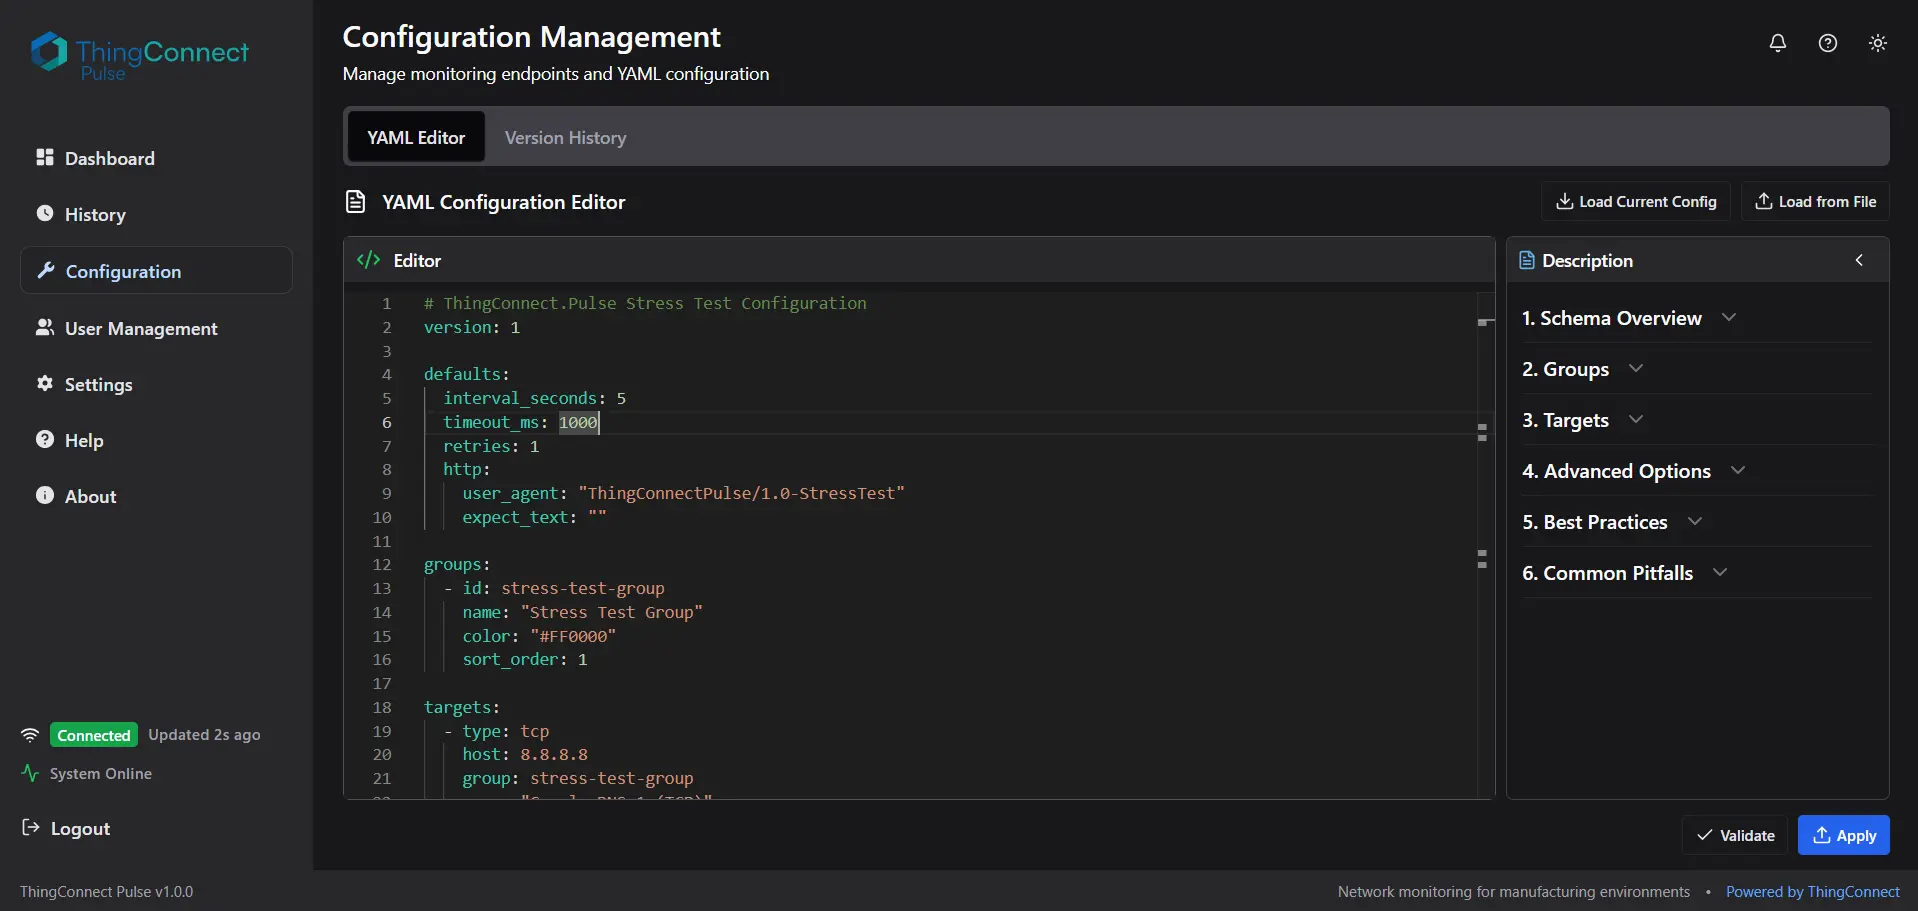The width and height of the screenshot is (1918, 911).
Task: Expand the Advanced Options section
Action: (1632, 471)
